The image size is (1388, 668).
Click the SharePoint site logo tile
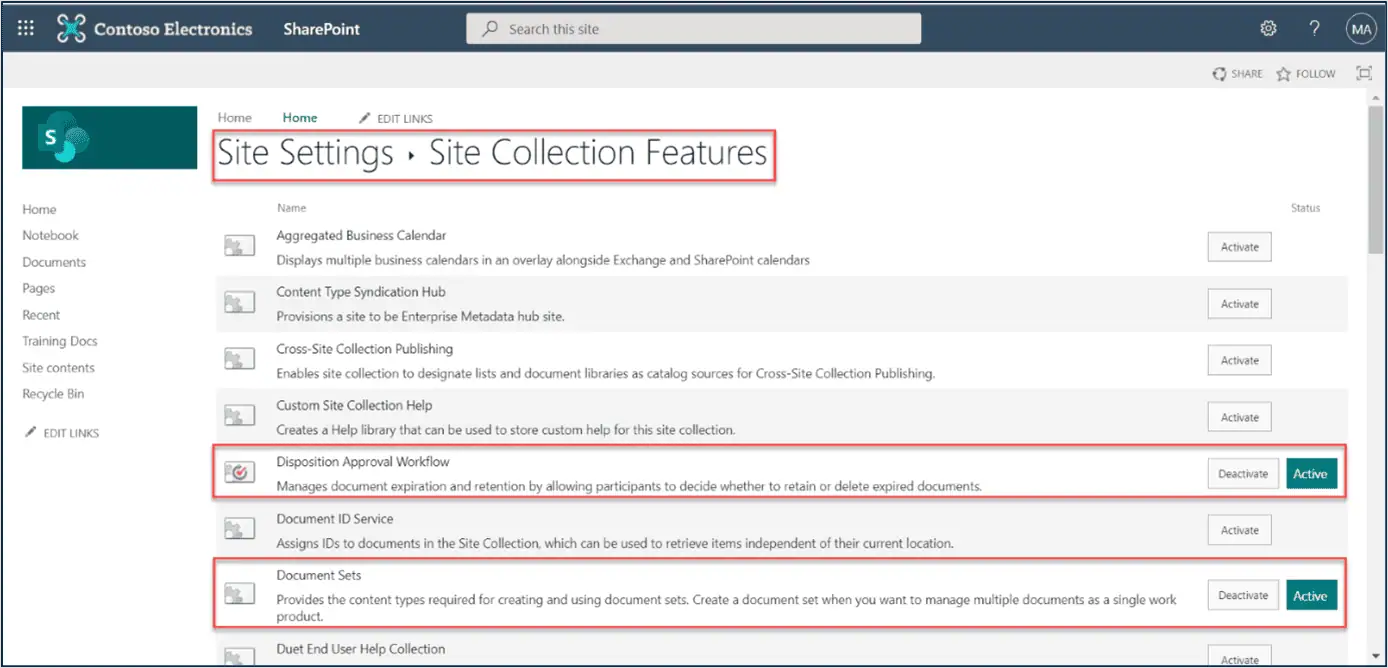point(109,138)
